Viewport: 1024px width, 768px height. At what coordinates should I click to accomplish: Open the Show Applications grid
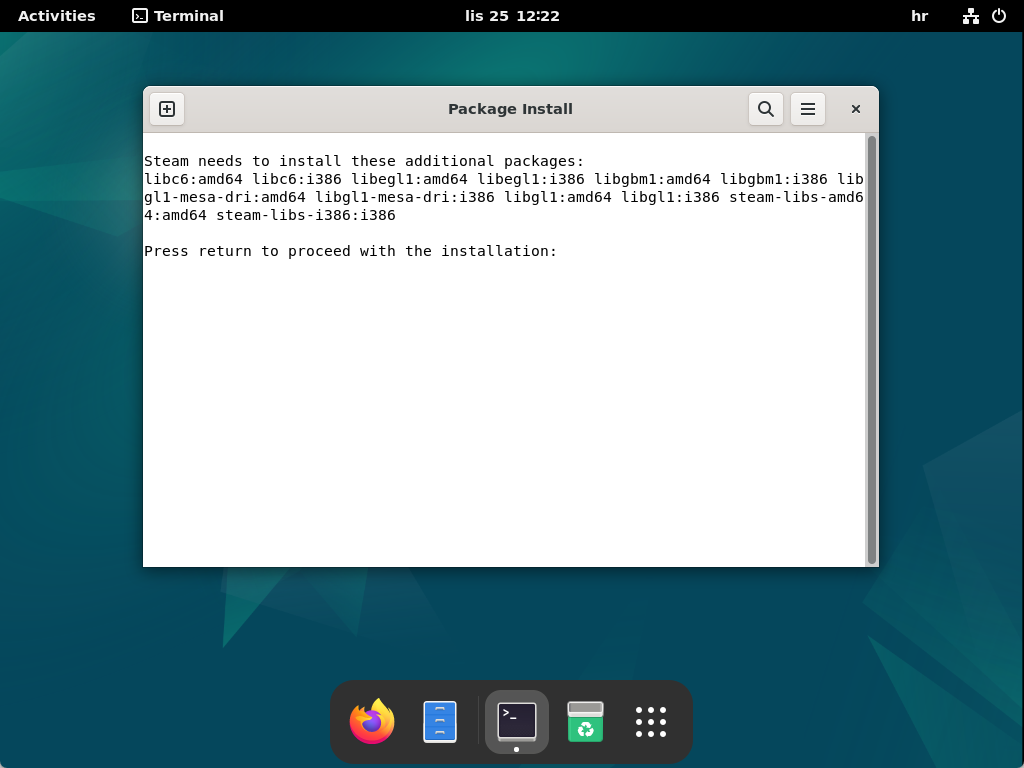point(650,721)
